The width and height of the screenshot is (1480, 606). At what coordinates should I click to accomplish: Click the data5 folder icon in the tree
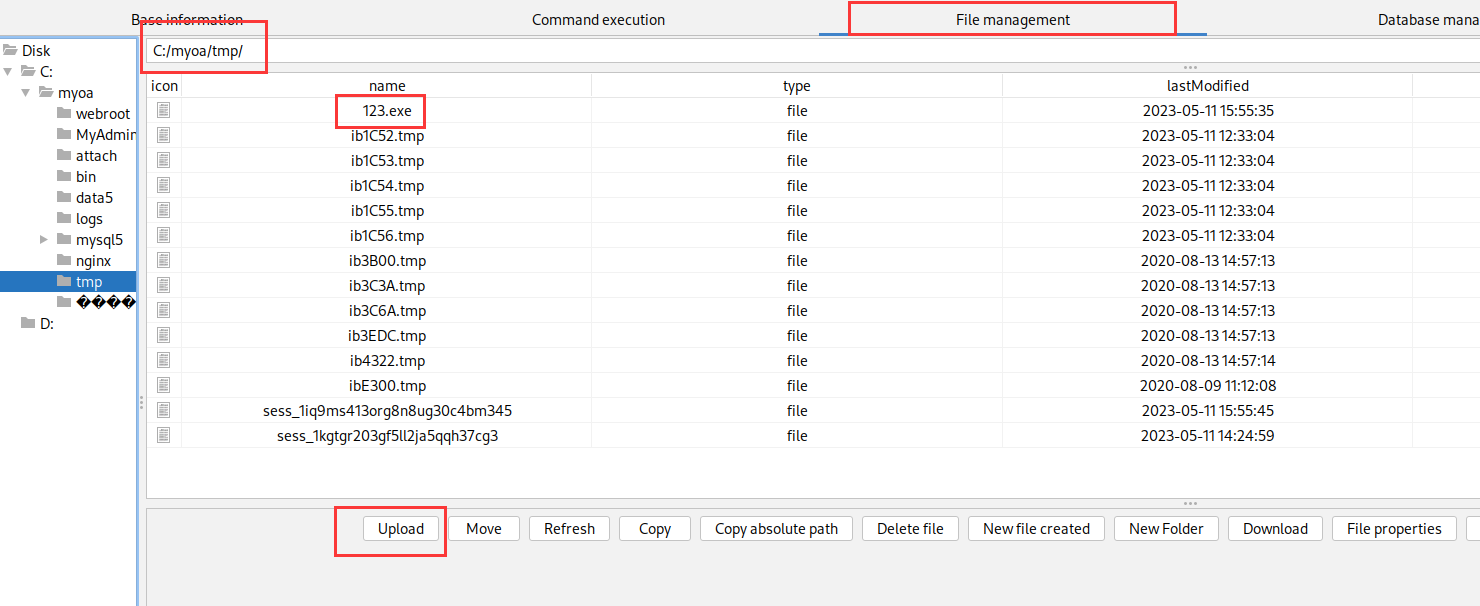click(x=64, y=198)
